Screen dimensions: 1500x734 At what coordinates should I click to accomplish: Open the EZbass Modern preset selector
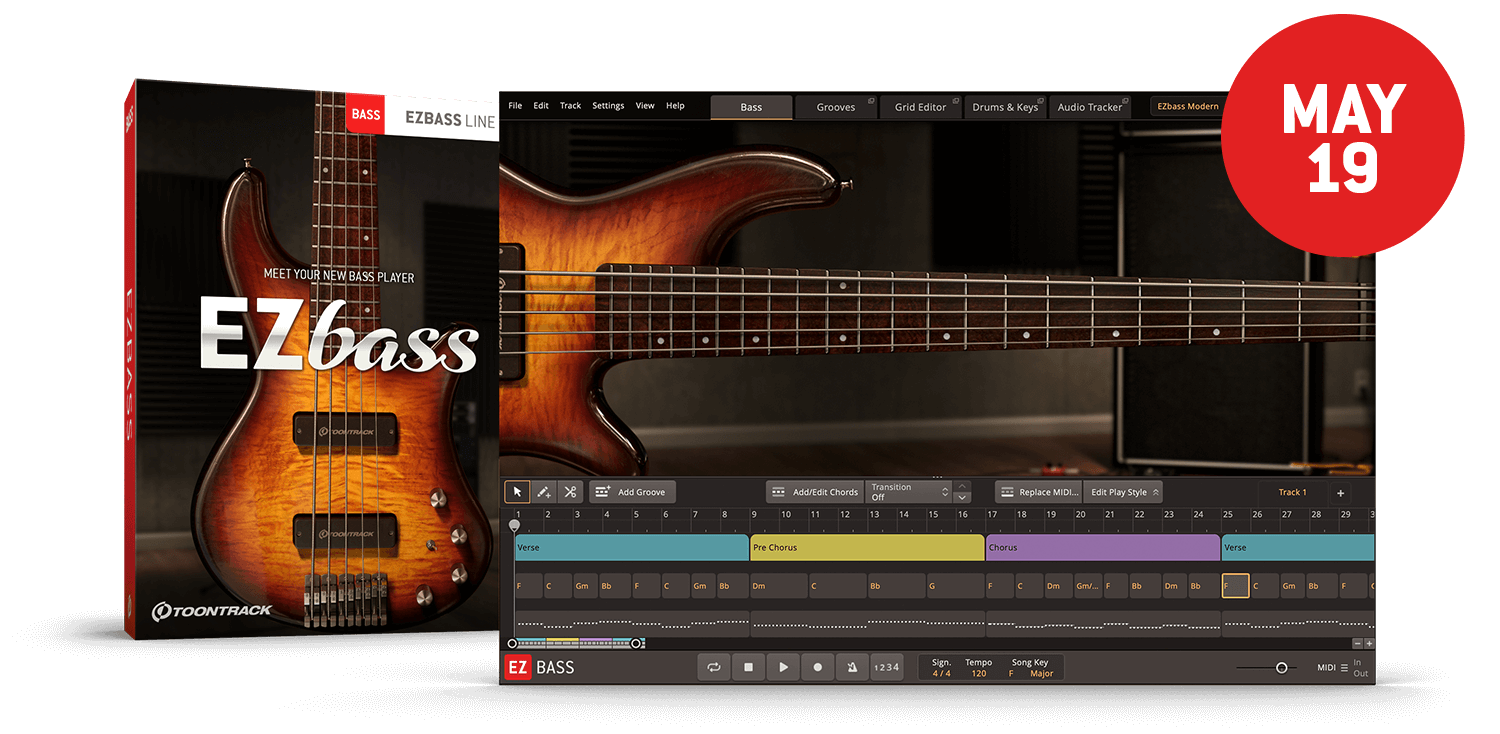(x=1187, y=106)
